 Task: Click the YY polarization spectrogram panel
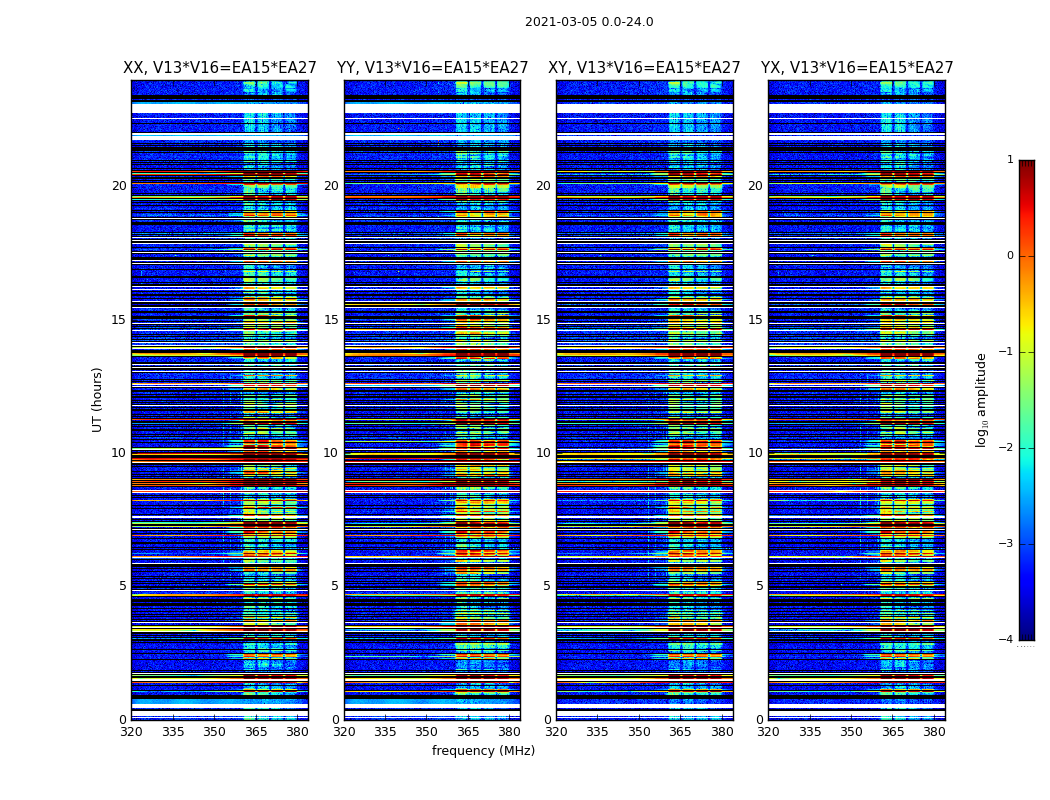pyautogui.click(x=432, y=400)
